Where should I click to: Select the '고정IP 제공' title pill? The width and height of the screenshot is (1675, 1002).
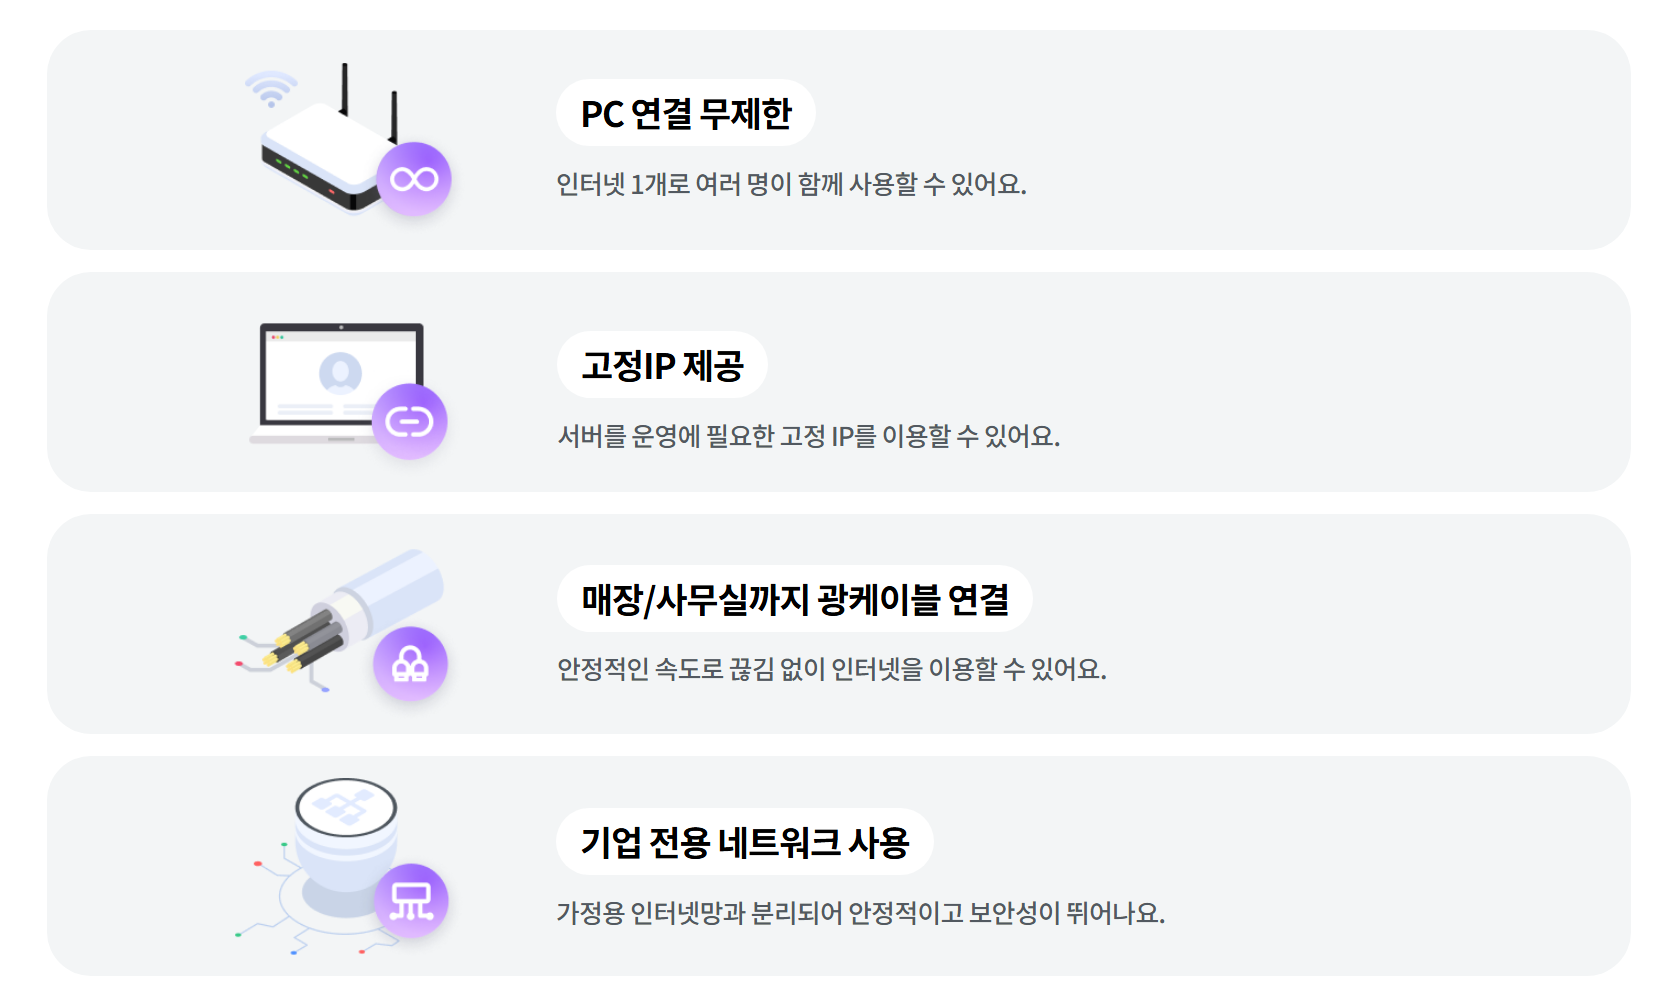point(662,365)
